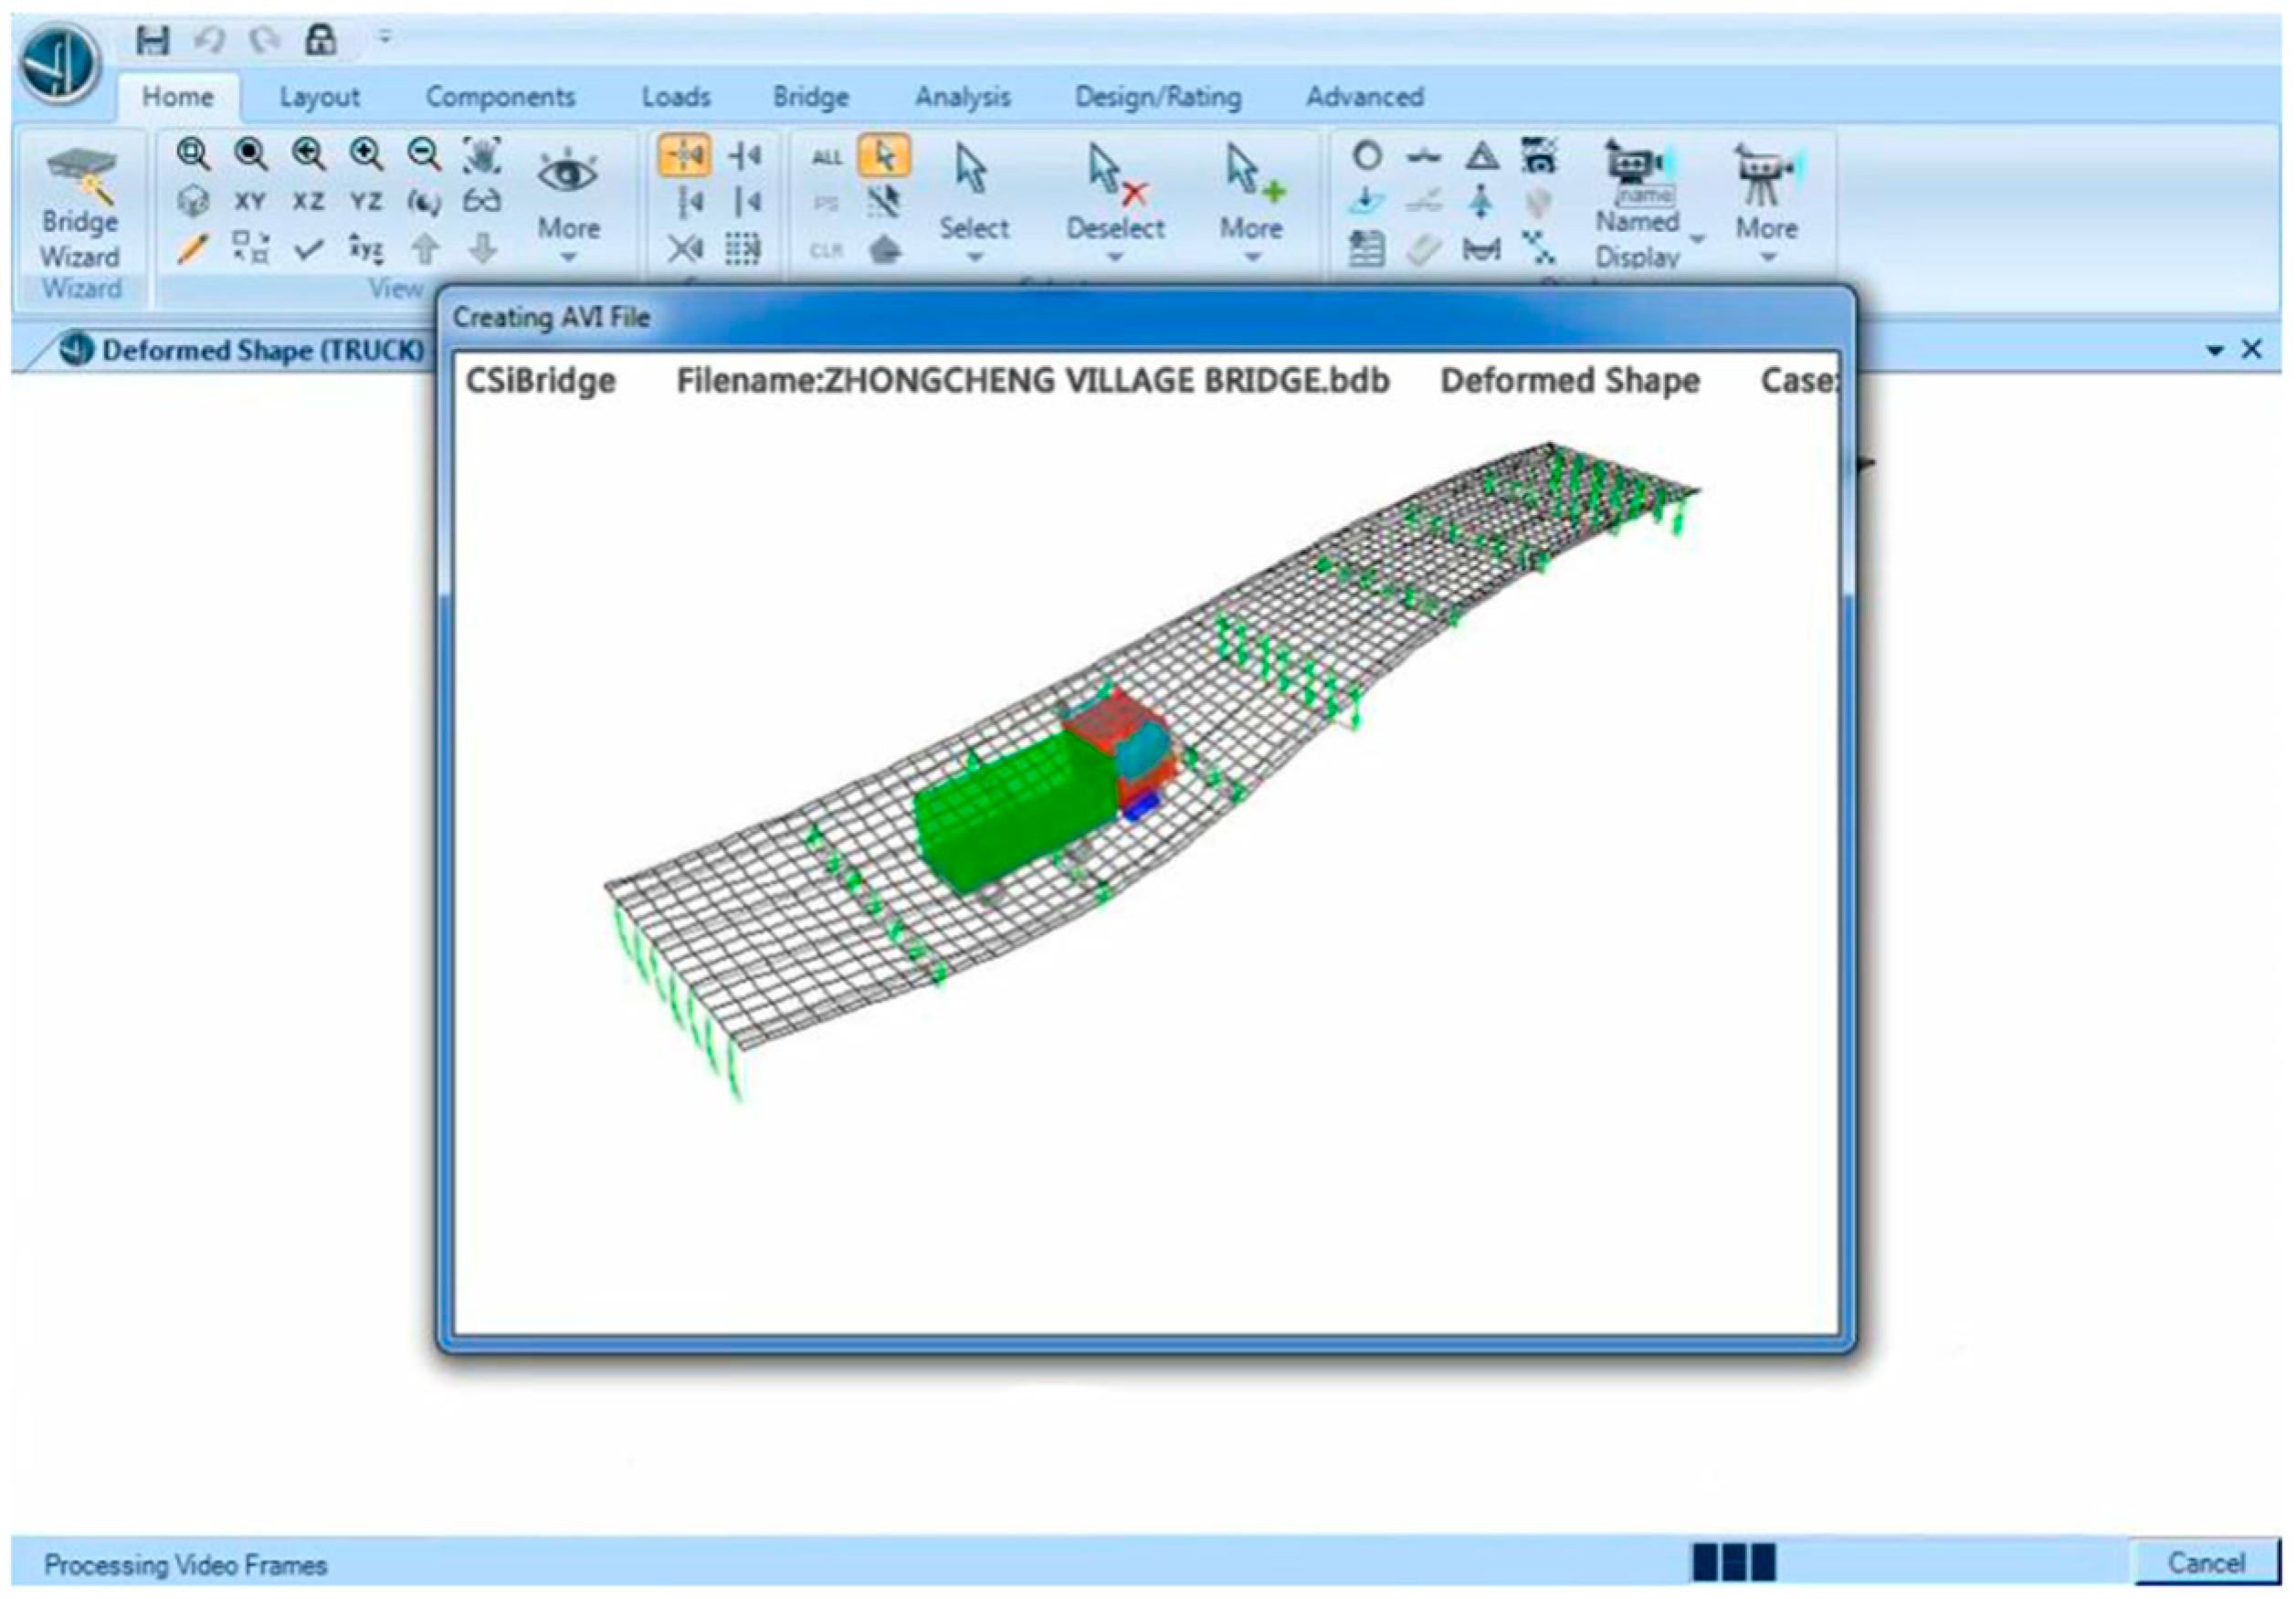Toggle the pointer selection mode button
This screenshot has height=1599, width=2296.
(x=884, y=156)
